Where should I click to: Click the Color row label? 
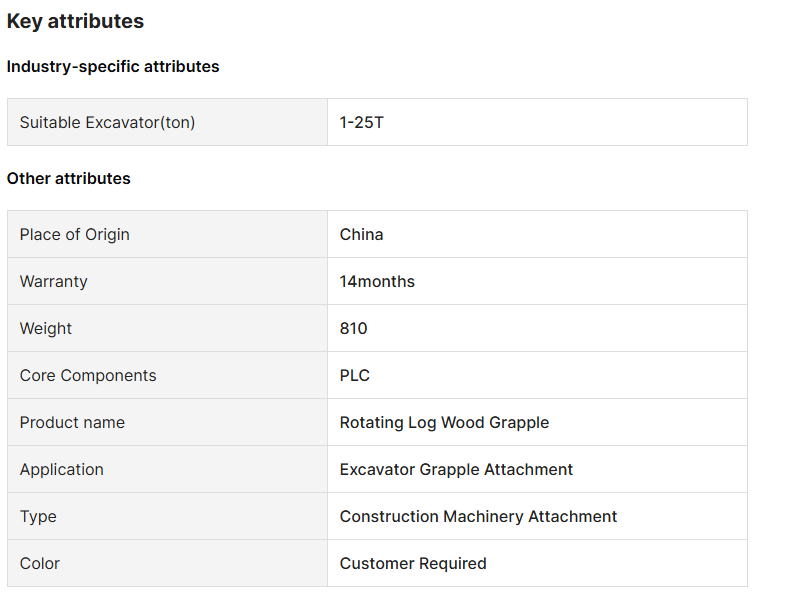click(x=40, y=564)
